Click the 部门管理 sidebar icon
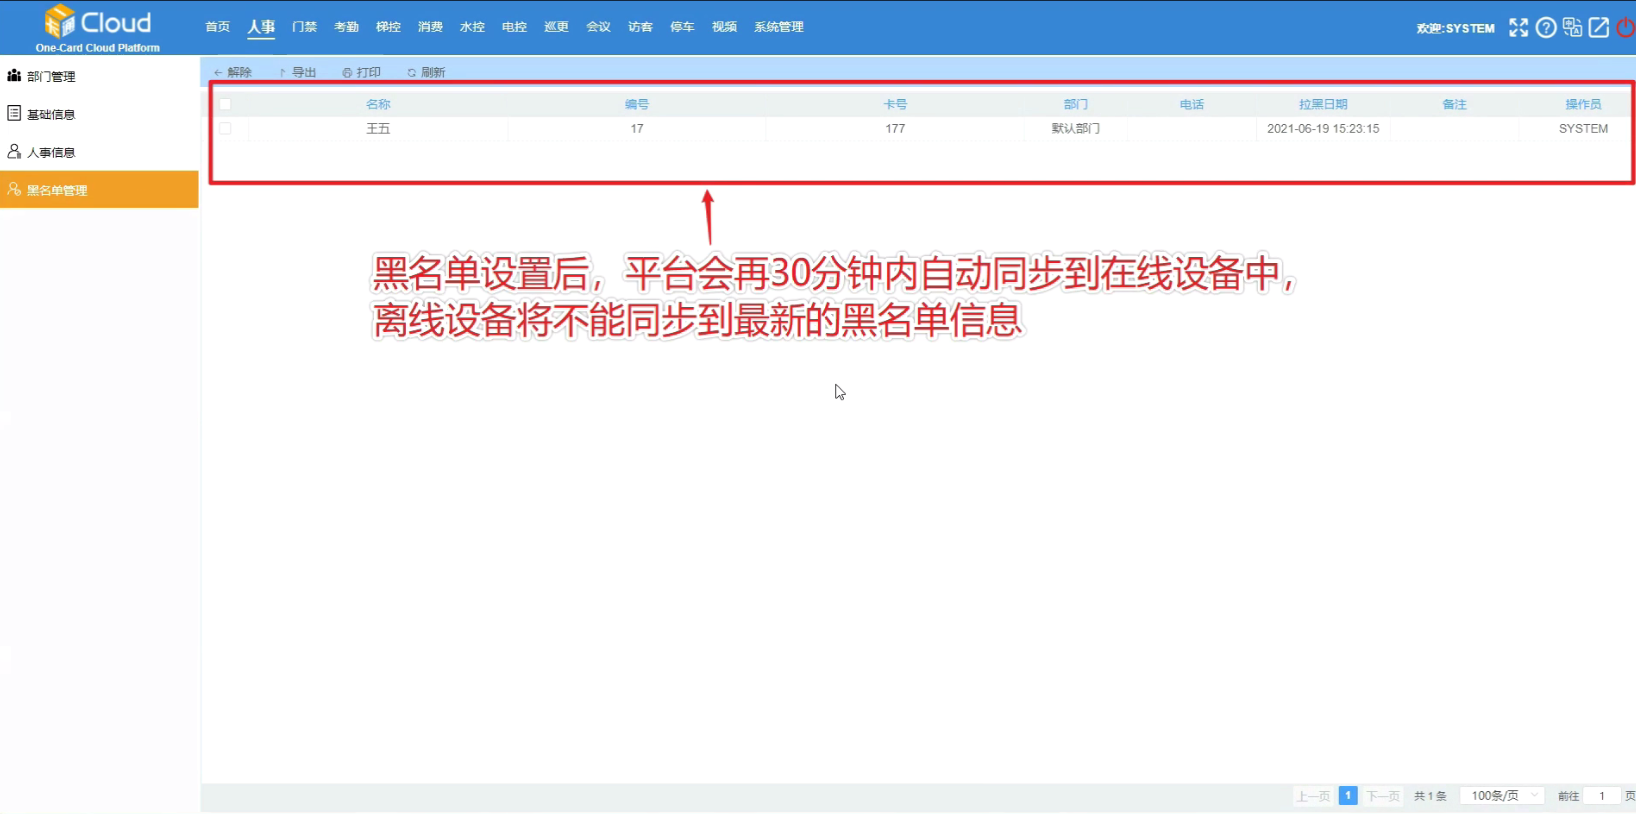The width and height of the screenshot is (1636, 814). tap(14, 76)
